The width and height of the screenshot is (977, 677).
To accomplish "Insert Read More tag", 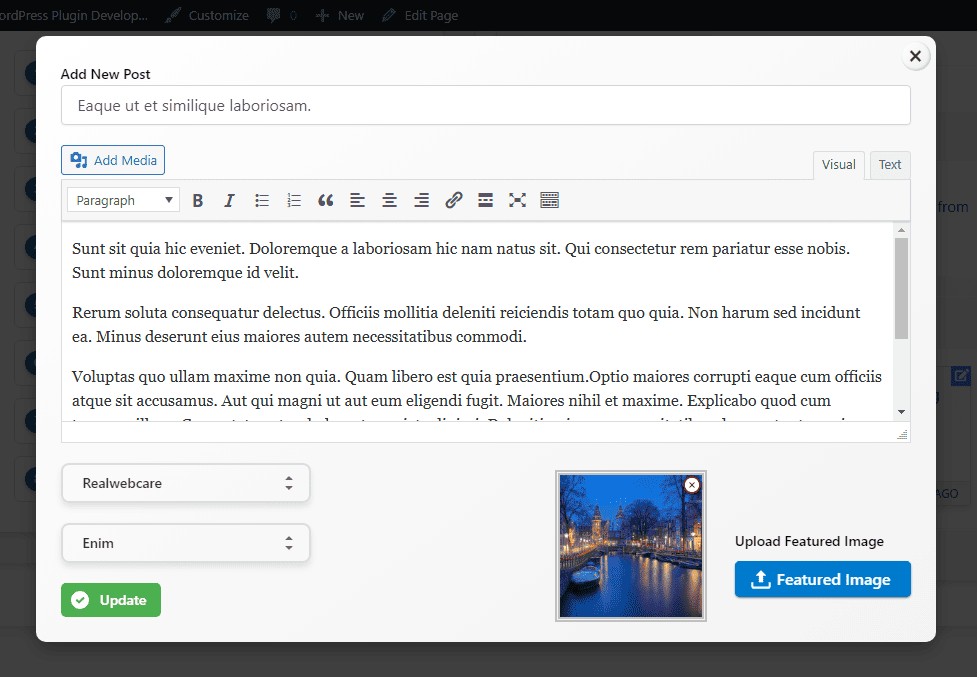I will pyautogui.click(x=485, y=201).
